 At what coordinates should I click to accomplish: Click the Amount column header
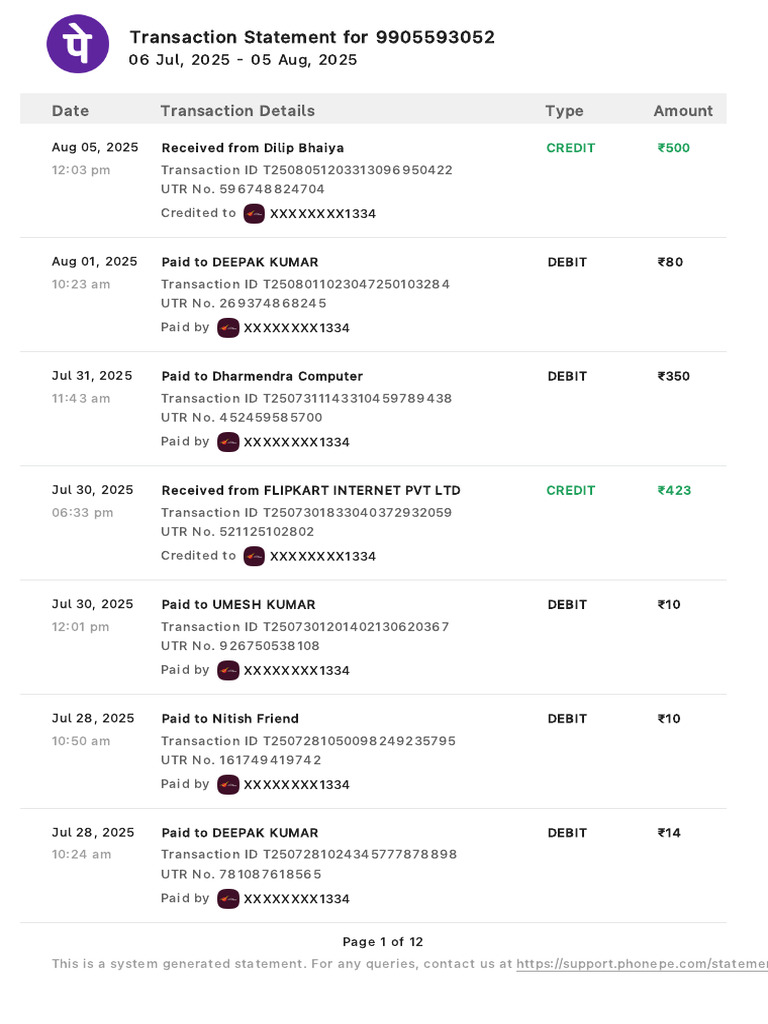pos(683,111)
